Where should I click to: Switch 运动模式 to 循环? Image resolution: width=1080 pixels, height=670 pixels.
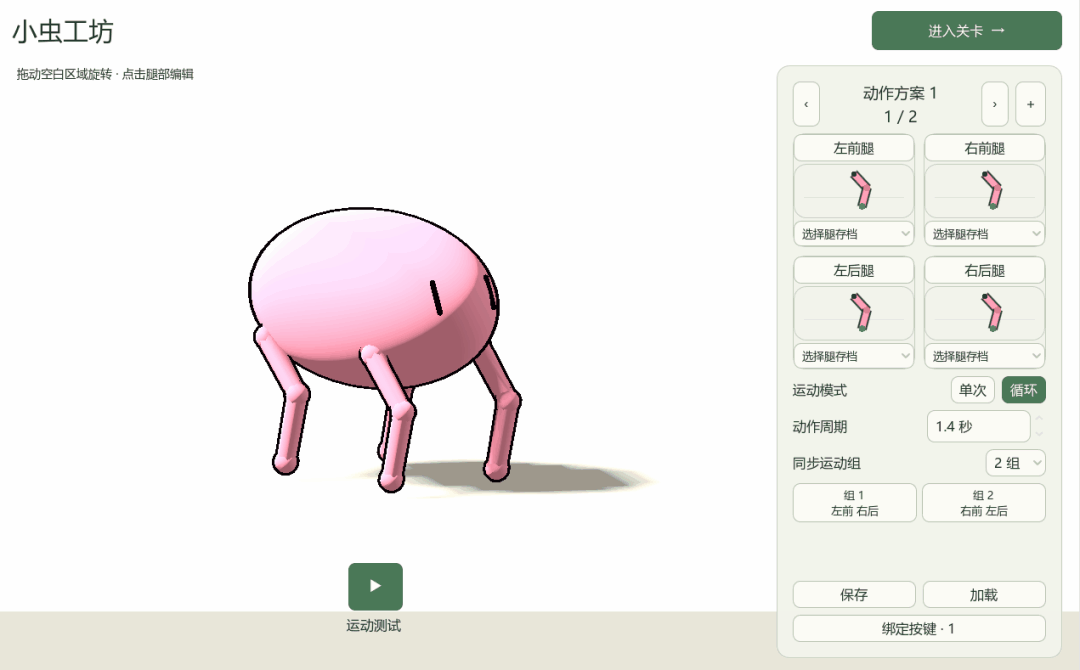1024,390
